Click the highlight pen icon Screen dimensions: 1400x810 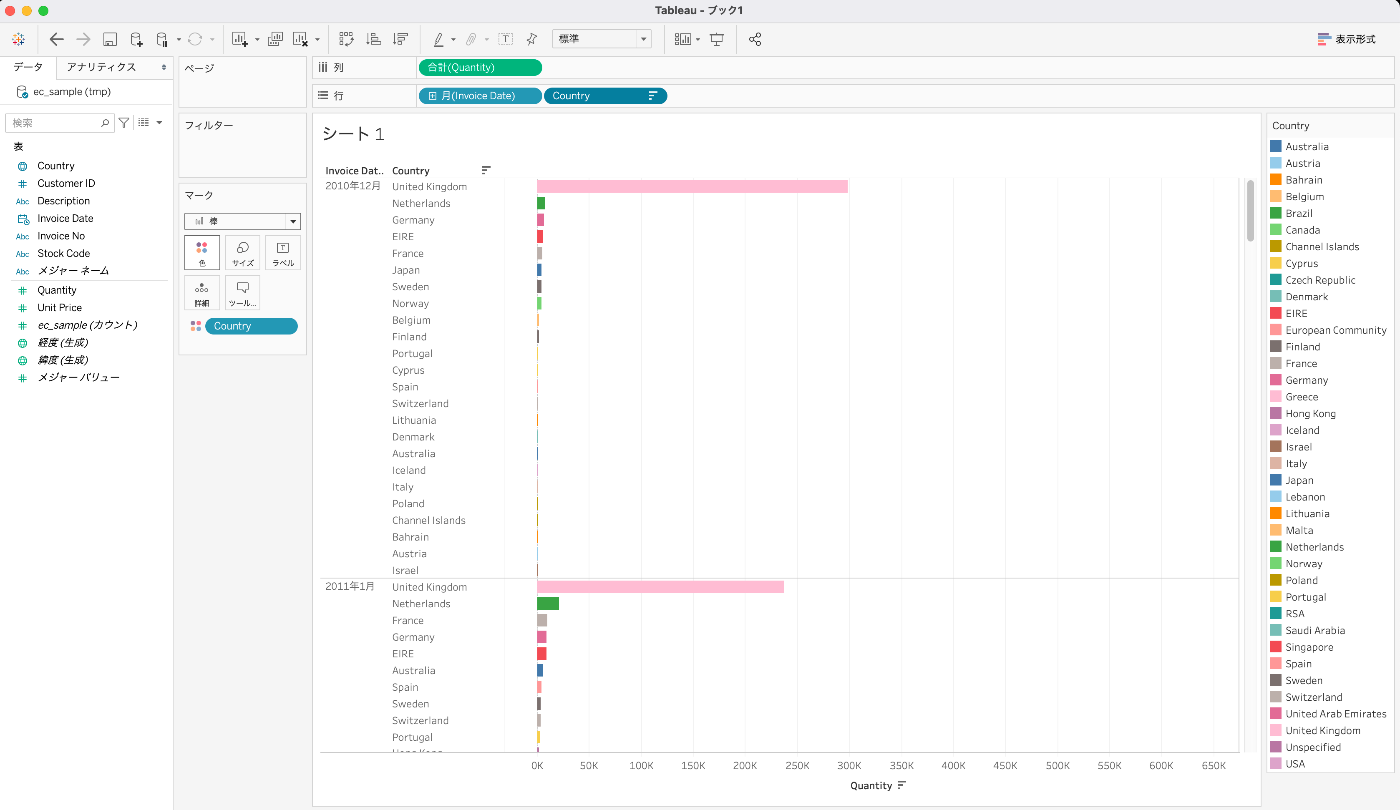coord(438,39)
